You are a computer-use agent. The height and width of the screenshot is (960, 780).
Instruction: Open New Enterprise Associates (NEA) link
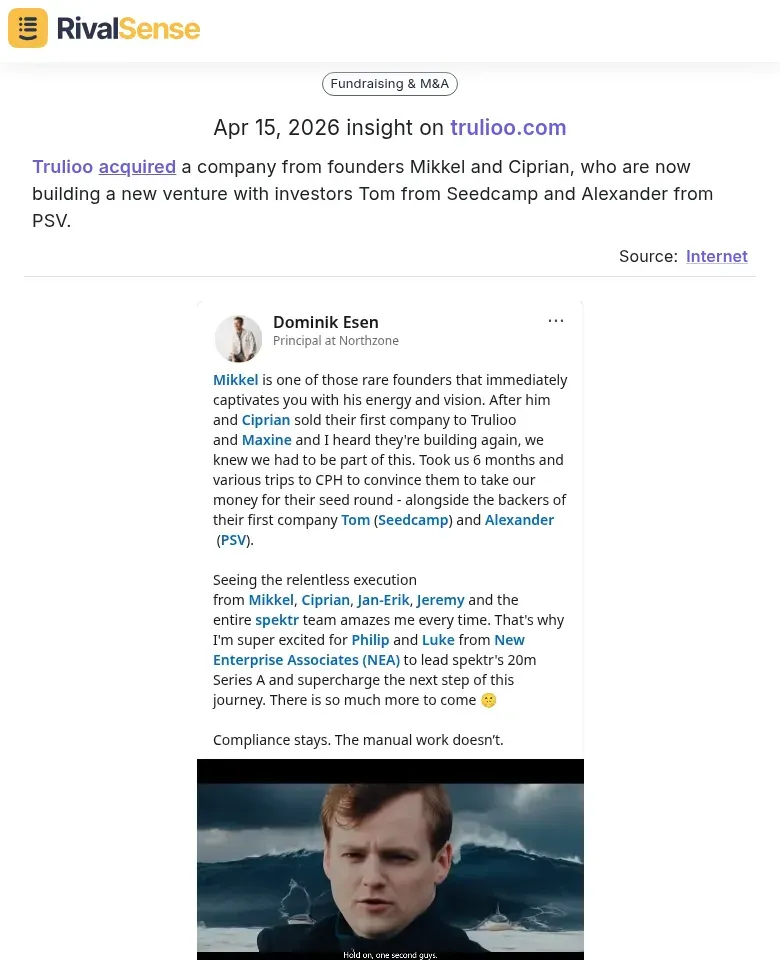[x=306, y=660]
